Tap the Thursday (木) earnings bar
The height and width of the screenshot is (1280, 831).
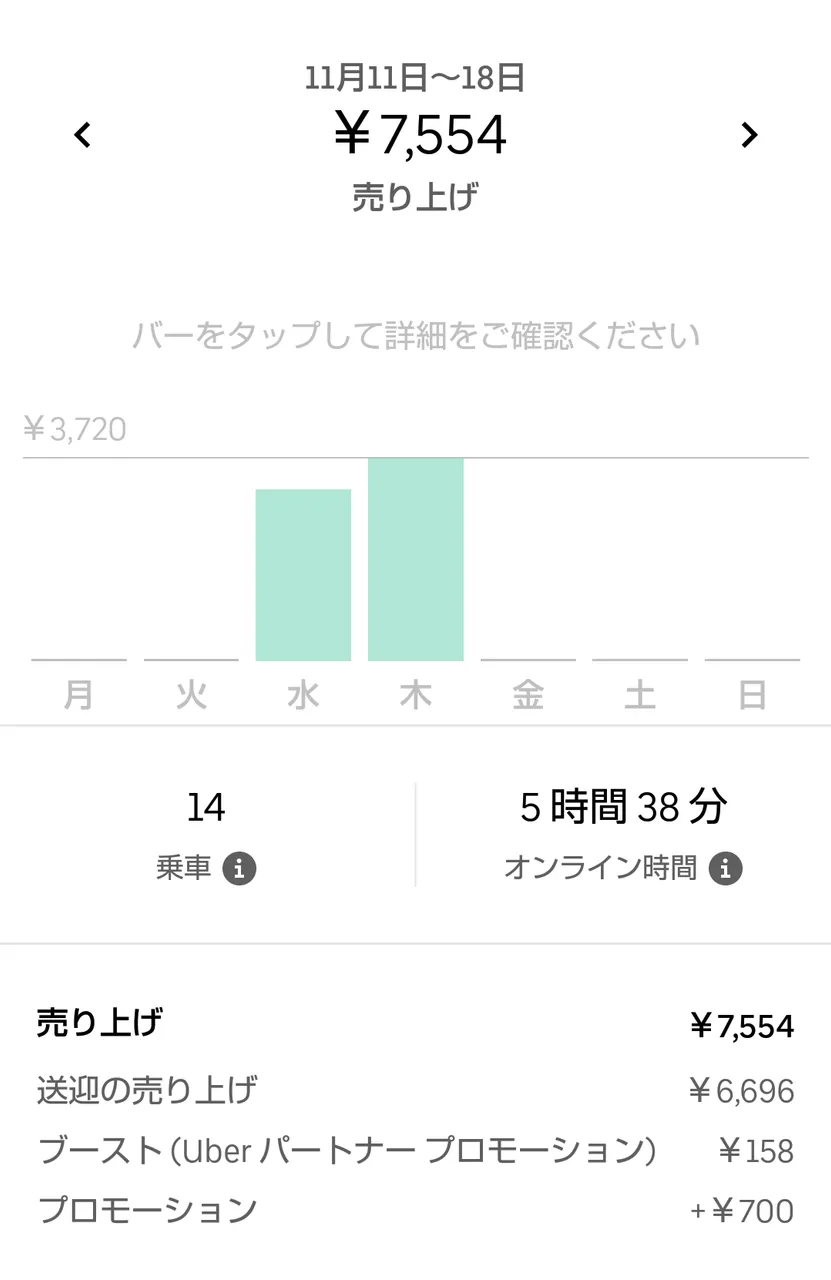pyautogui.click(x=415, y=560)
